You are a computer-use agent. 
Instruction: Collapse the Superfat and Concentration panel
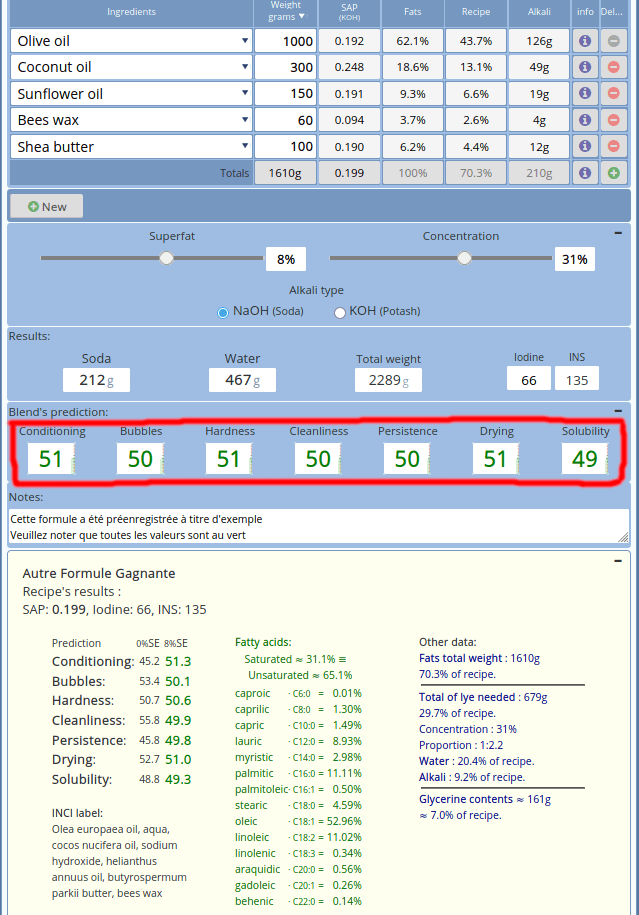tap(619, 232)
